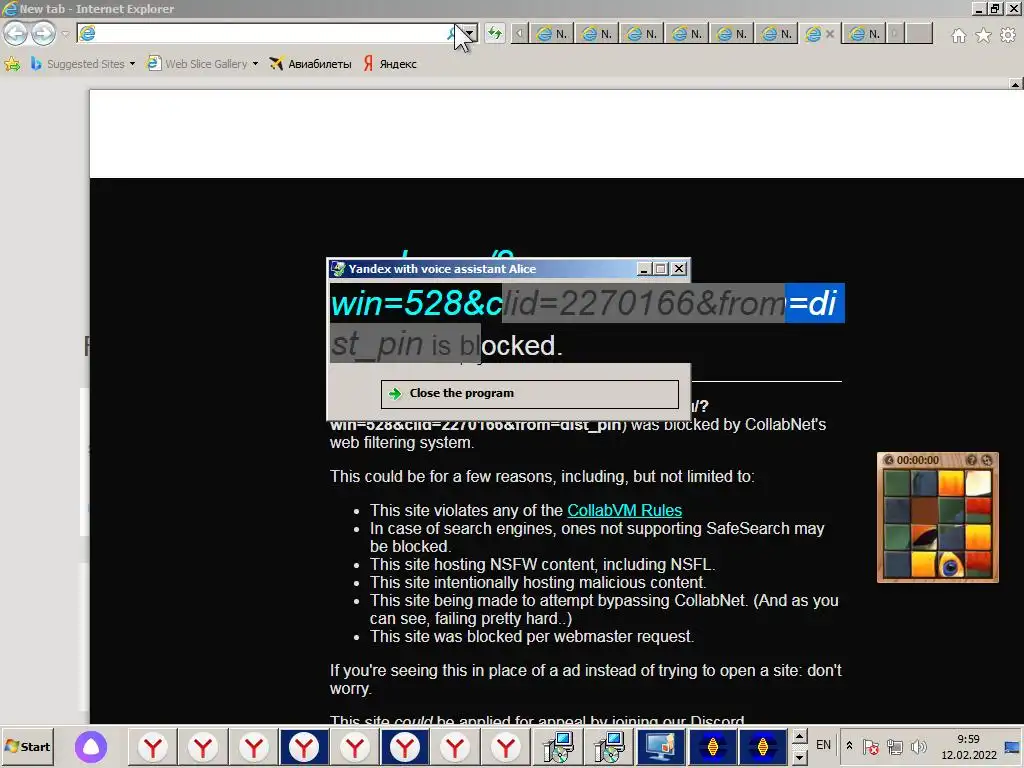Open Web Slice Gallery favorite
Image resolution: width=1024 pixels, height=768 pixels.
198,64
